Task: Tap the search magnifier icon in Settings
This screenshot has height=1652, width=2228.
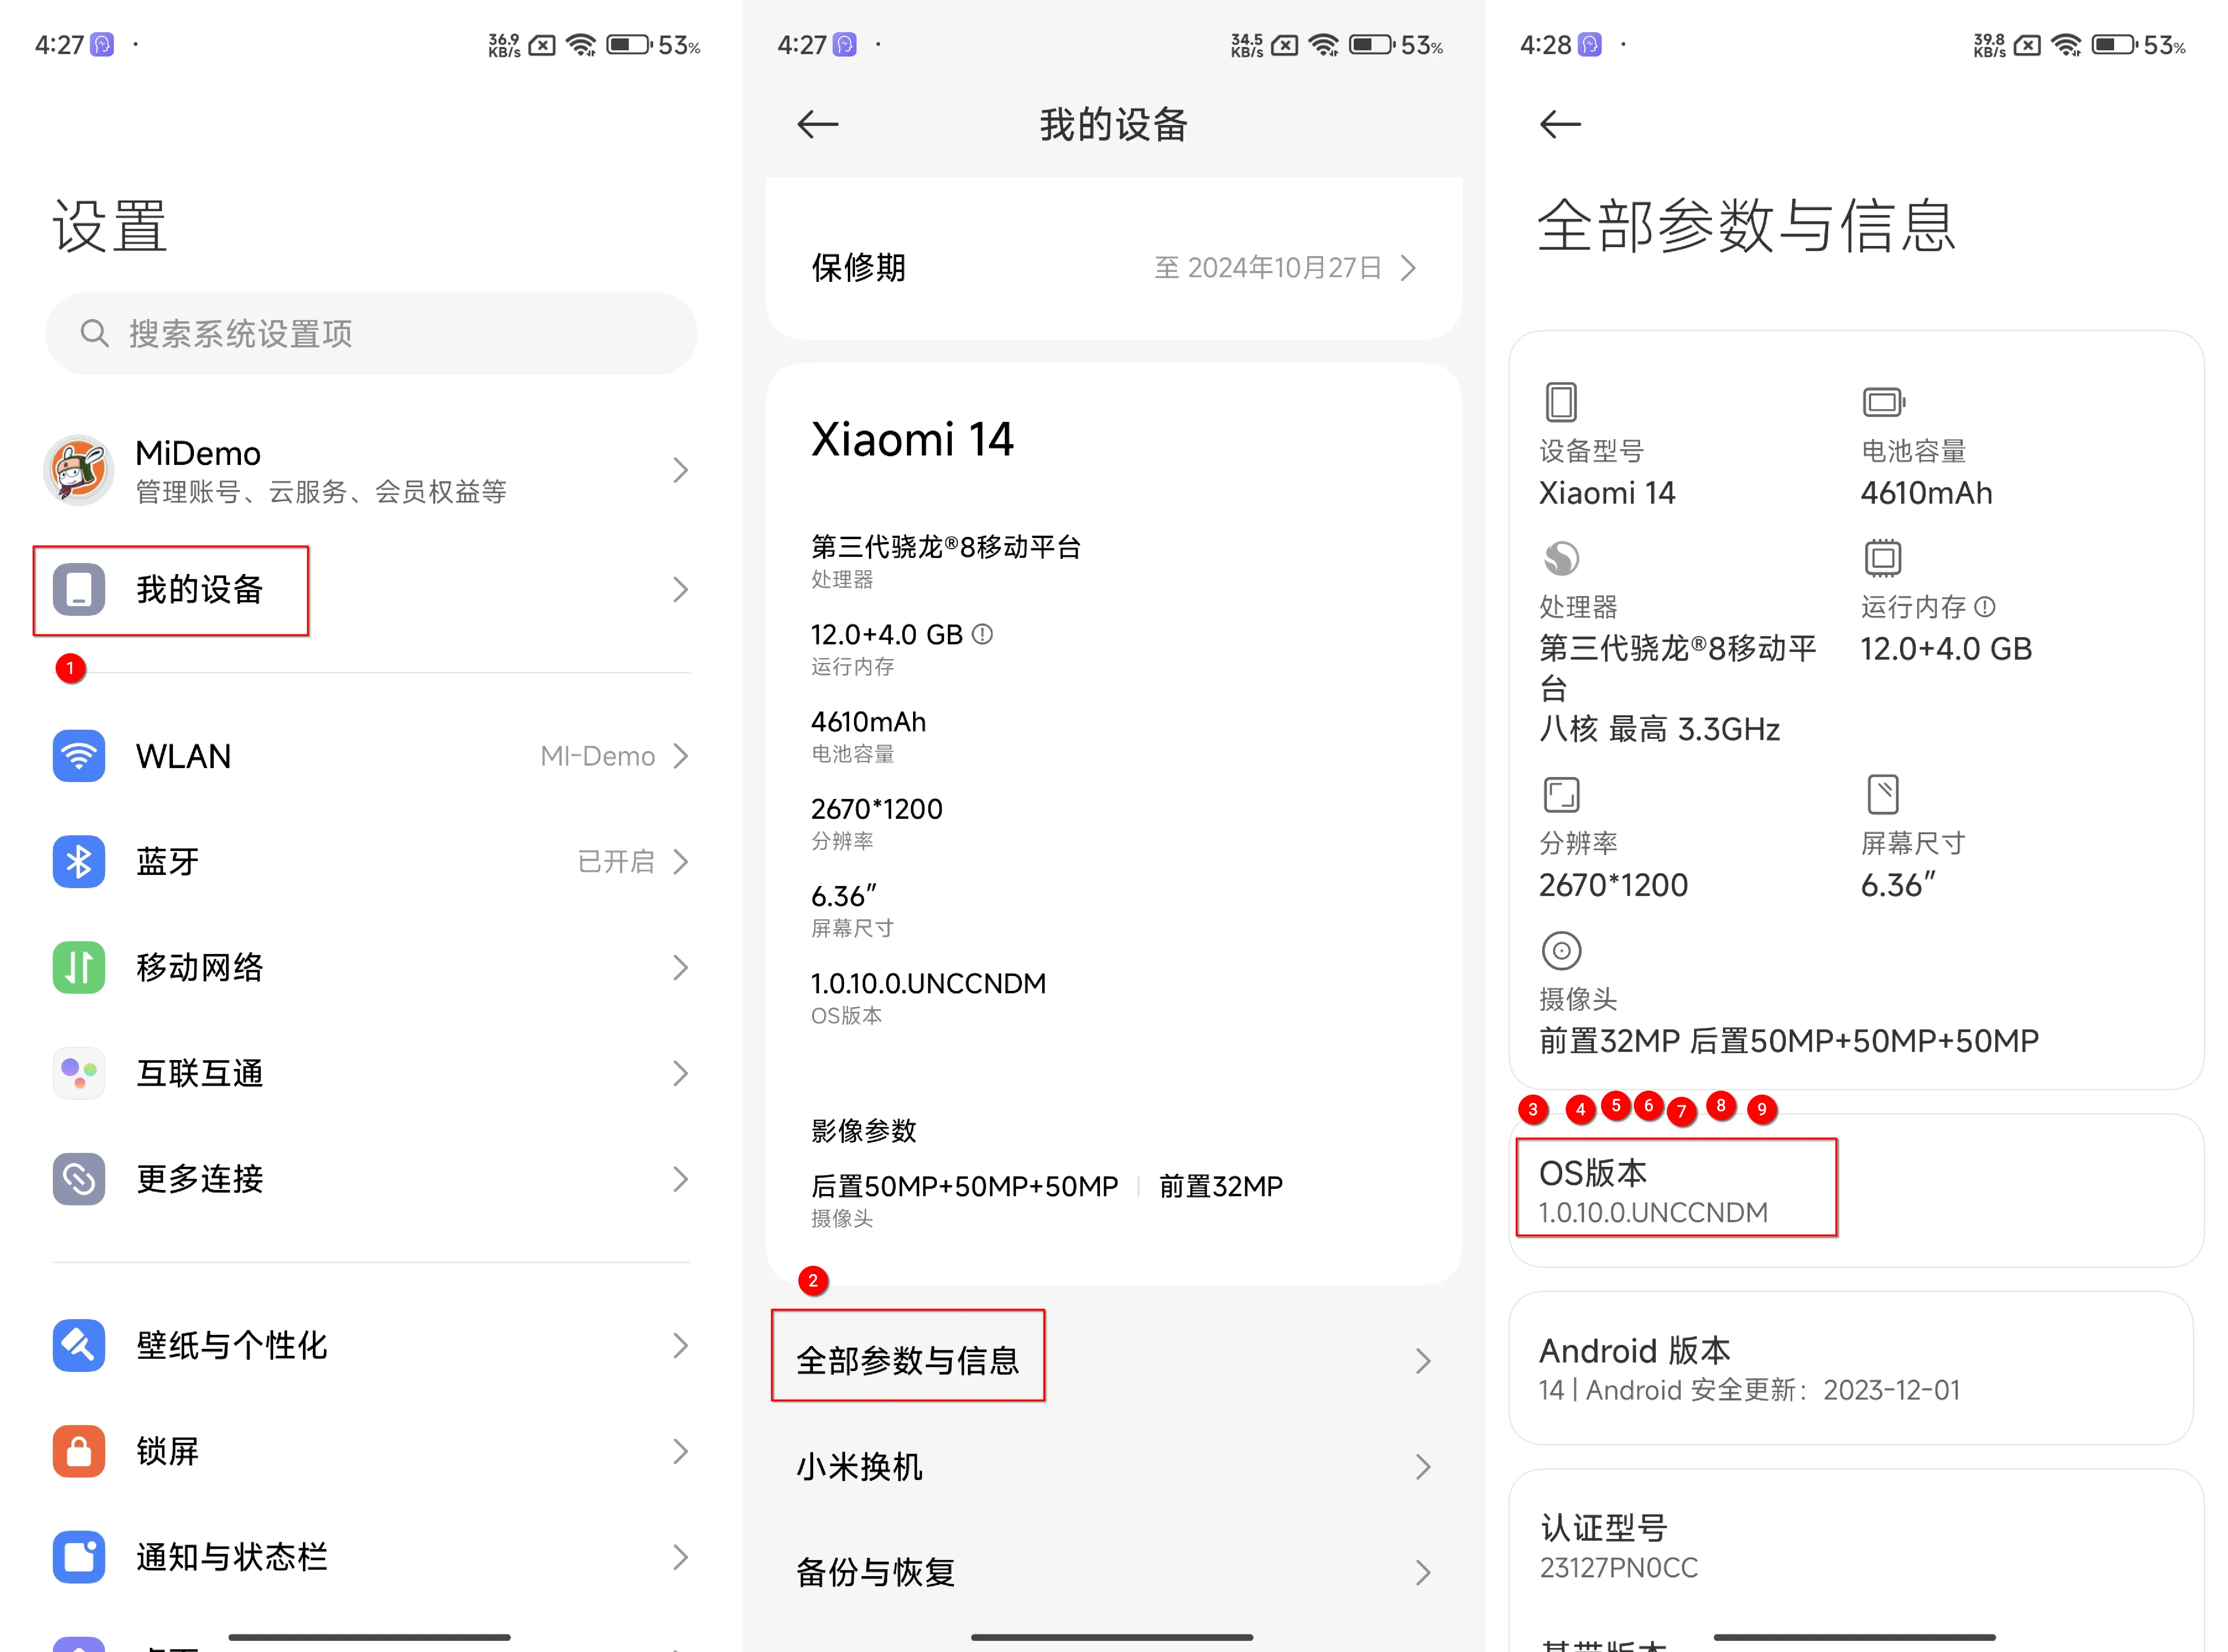Action: (x=94, y=333)
